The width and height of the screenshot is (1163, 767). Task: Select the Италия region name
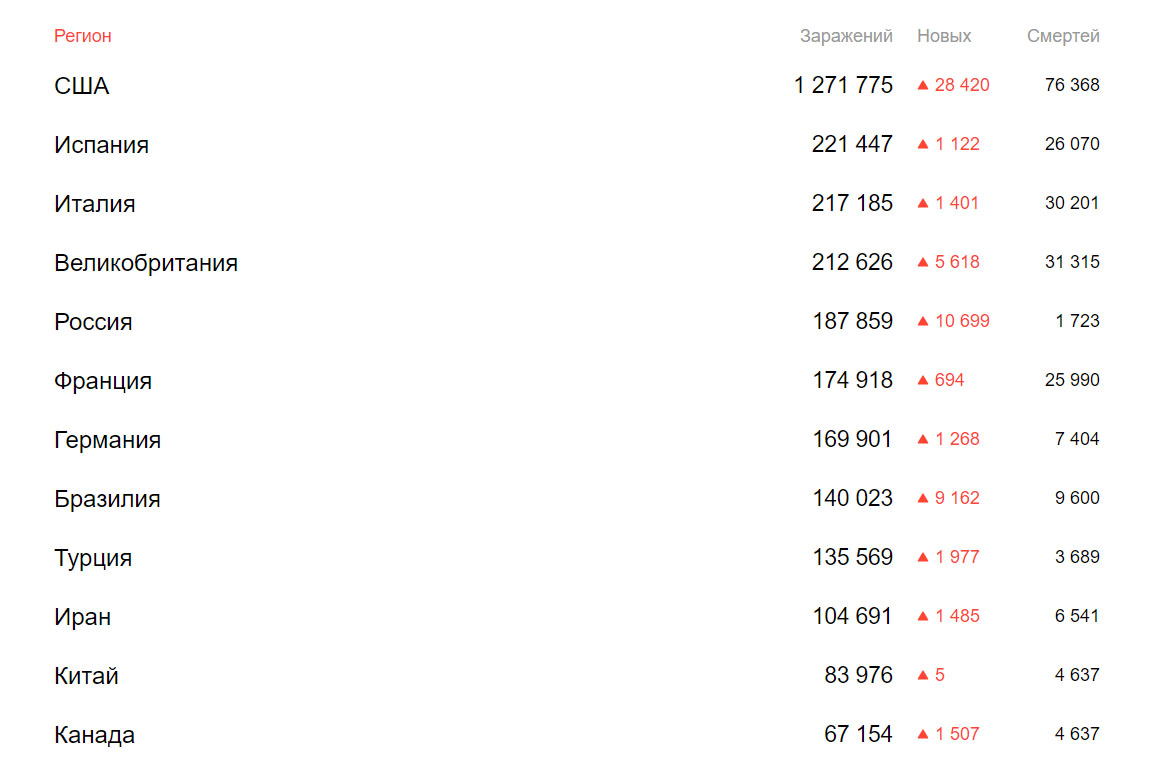[x=94, y=203]
